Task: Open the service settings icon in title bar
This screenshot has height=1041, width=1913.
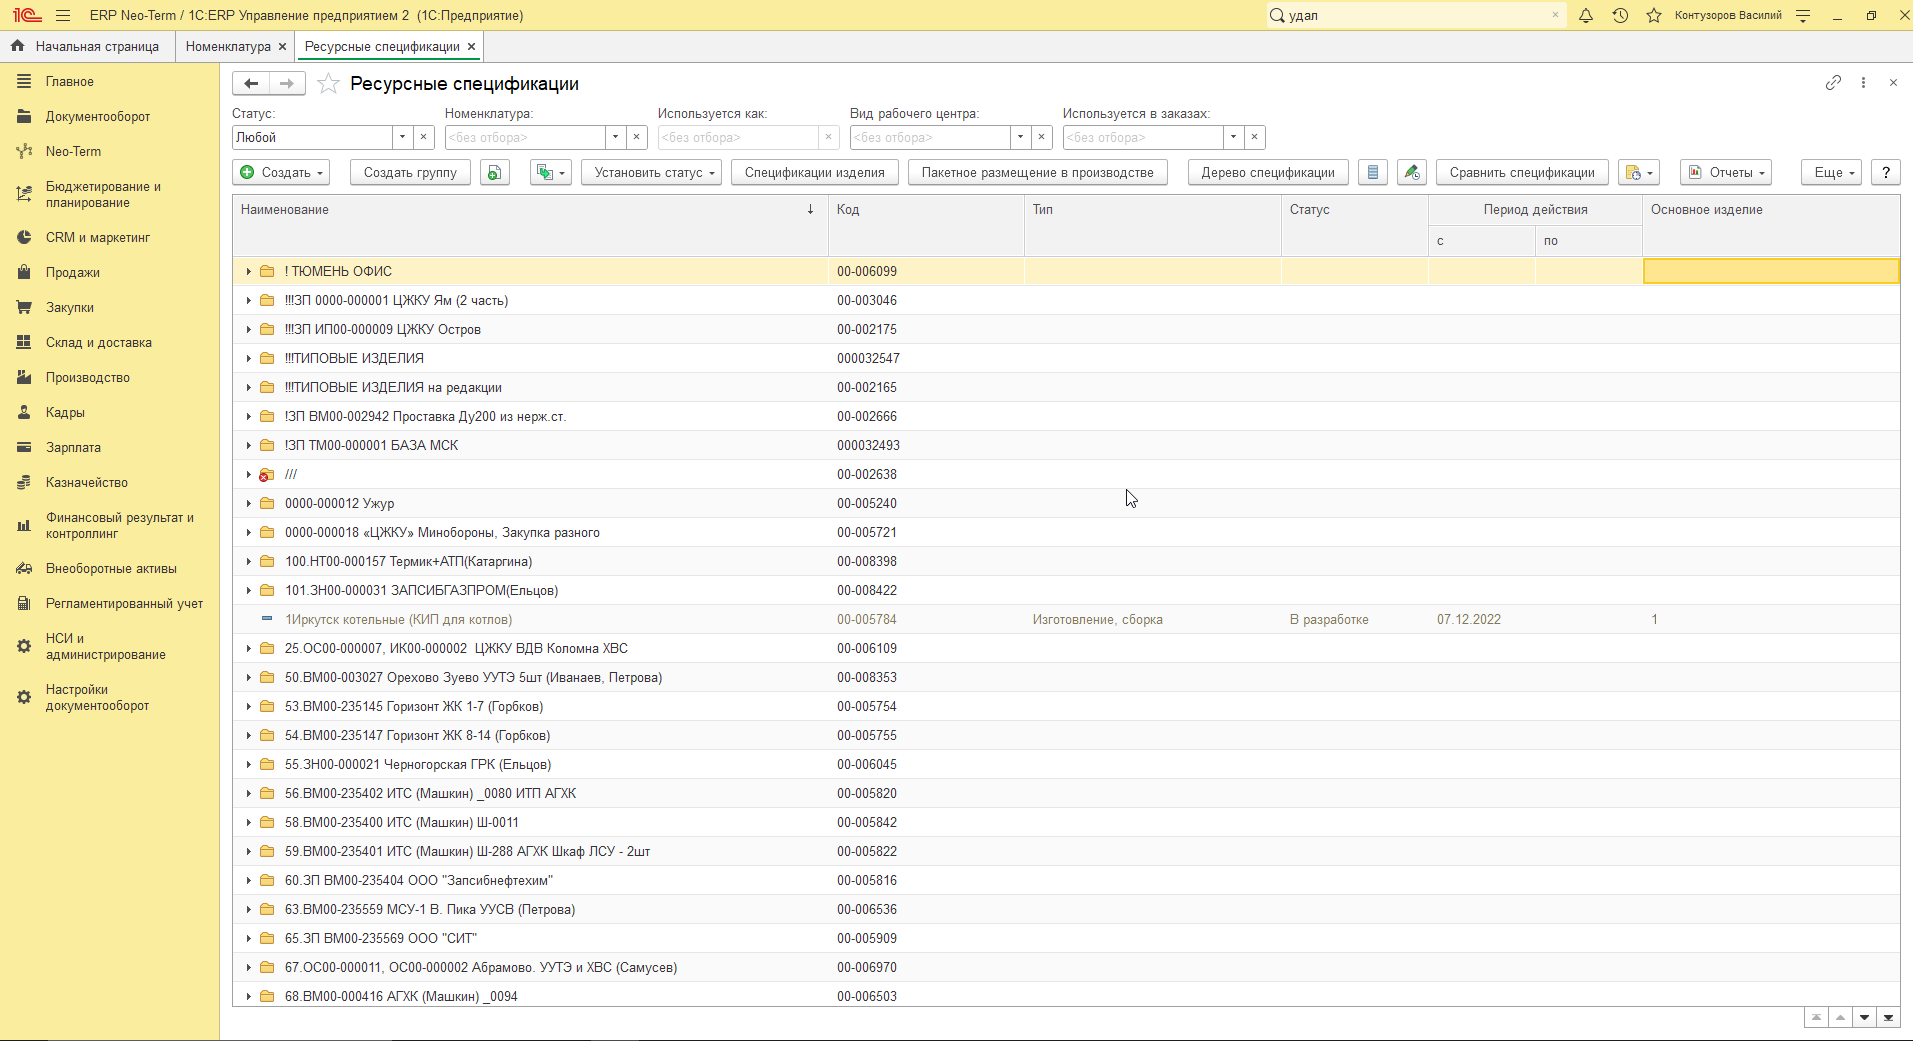Action: tap(1803, 15)
